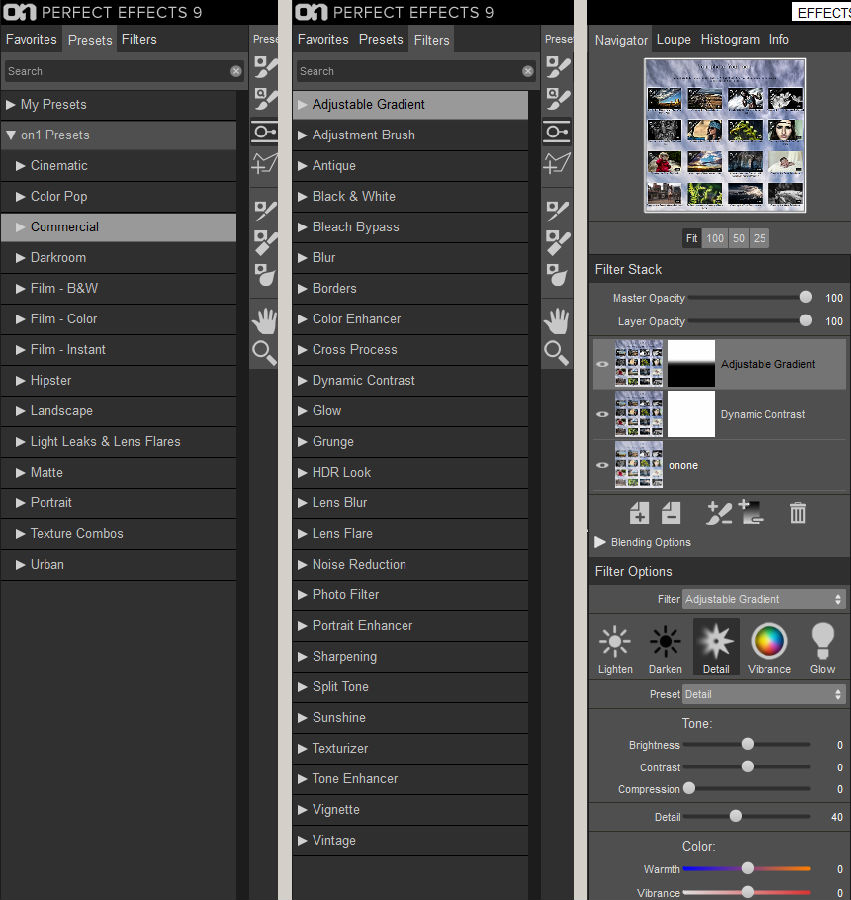Click the brush plus/minus mask icon
The width and height of the screenshot is (851, 900).
(718, 513)
